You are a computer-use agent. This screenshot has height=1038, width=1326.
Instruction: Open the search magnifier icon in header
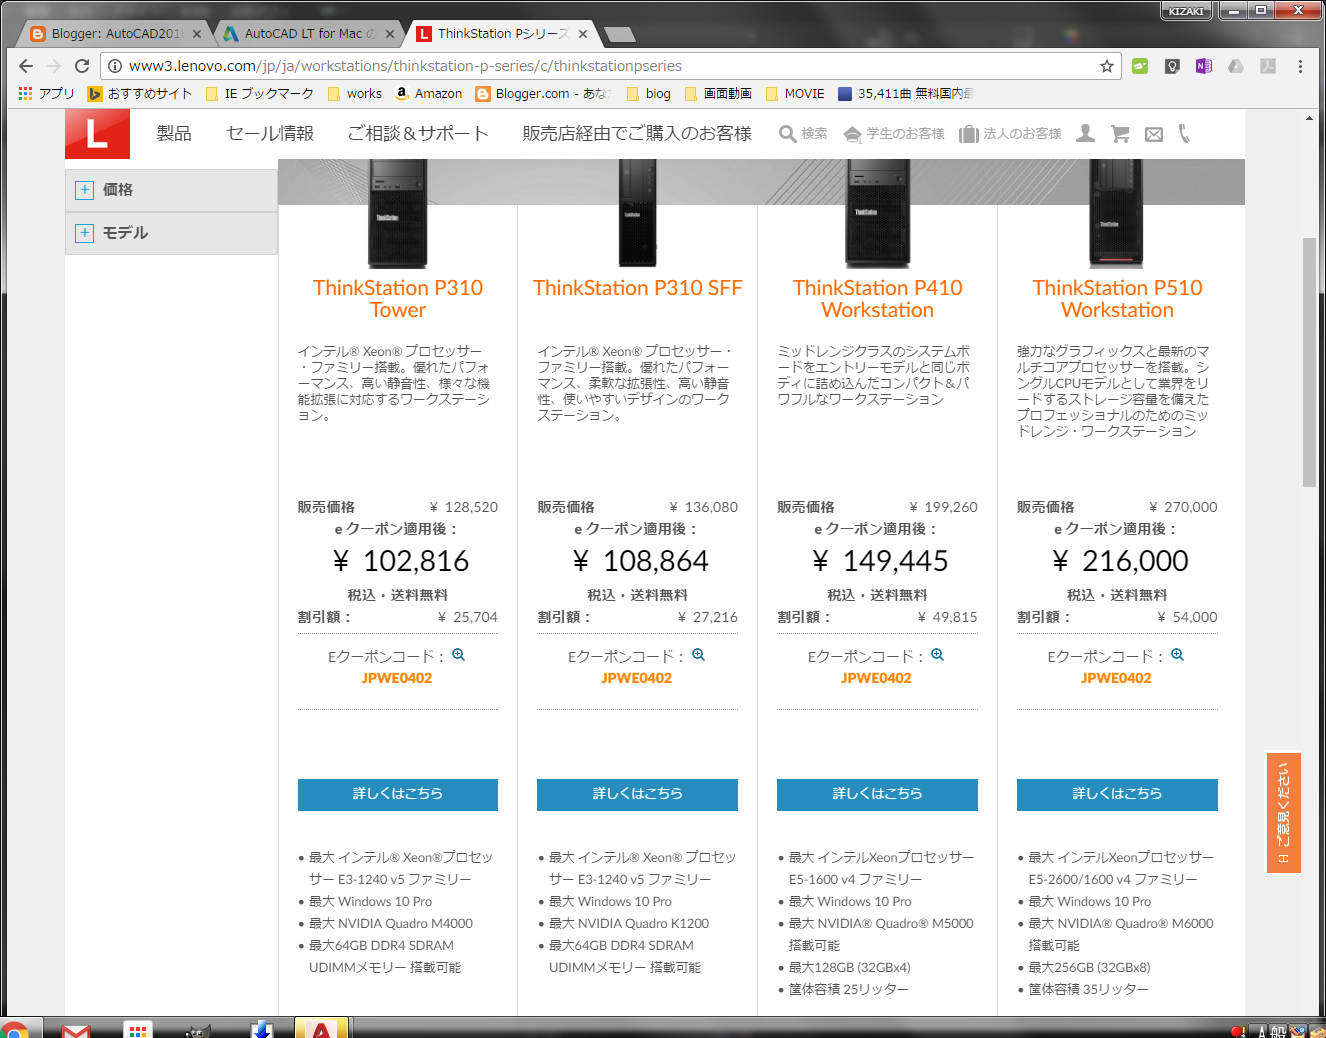click(788, 134)
